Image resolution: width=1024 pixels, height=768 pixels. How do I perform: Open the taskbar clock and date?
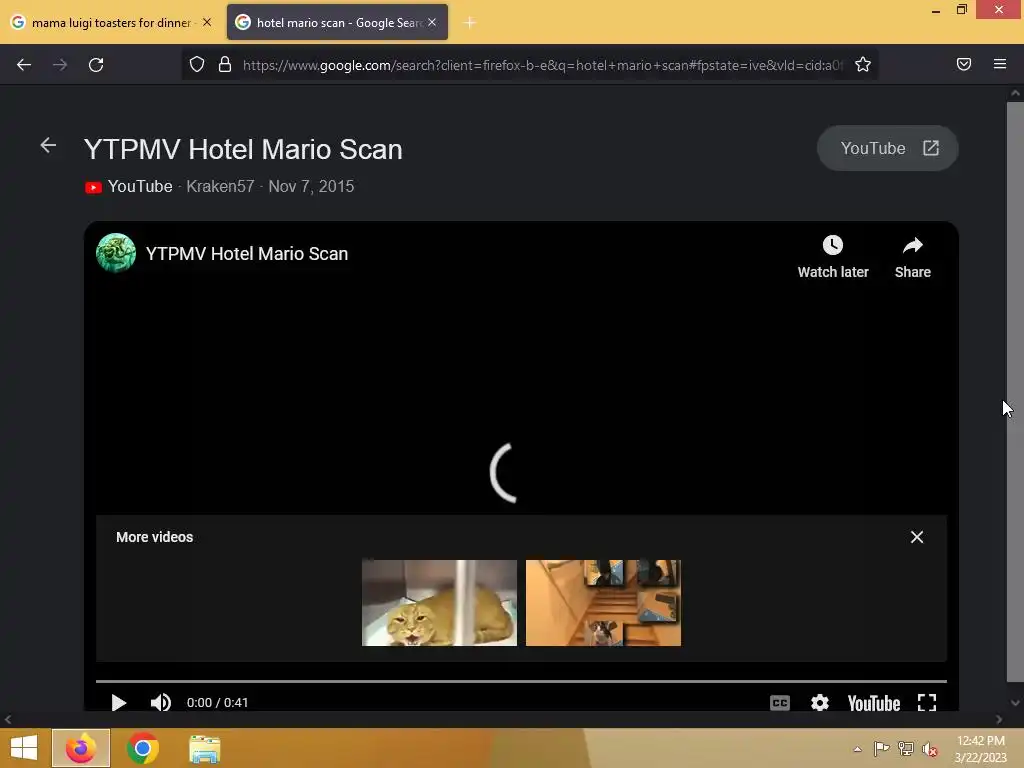980,749
